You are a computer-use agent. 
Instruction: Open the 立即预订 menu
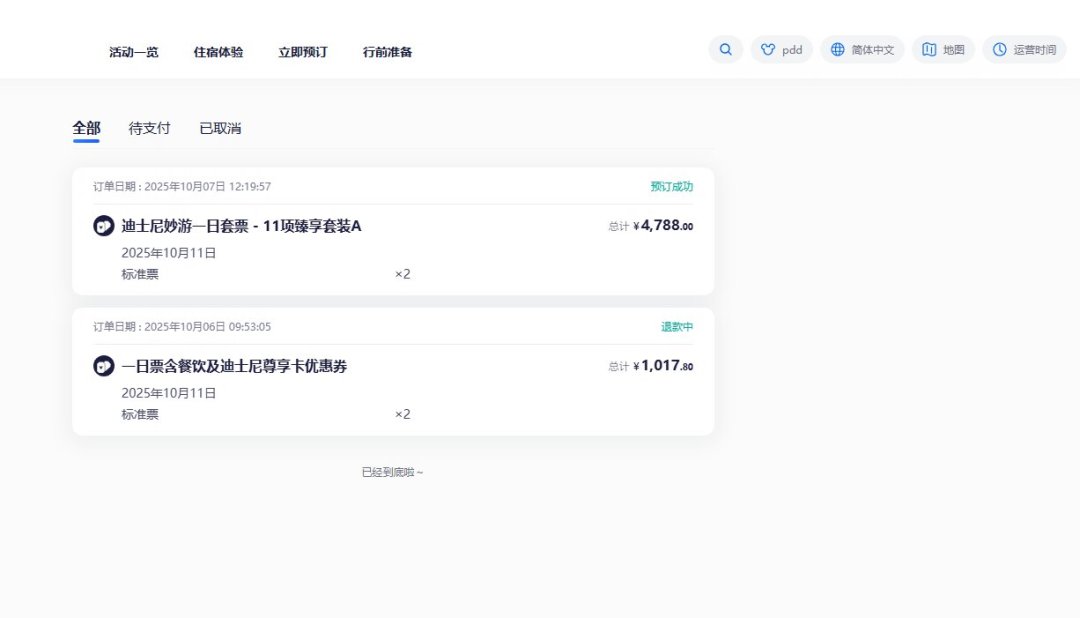[303, 52]
